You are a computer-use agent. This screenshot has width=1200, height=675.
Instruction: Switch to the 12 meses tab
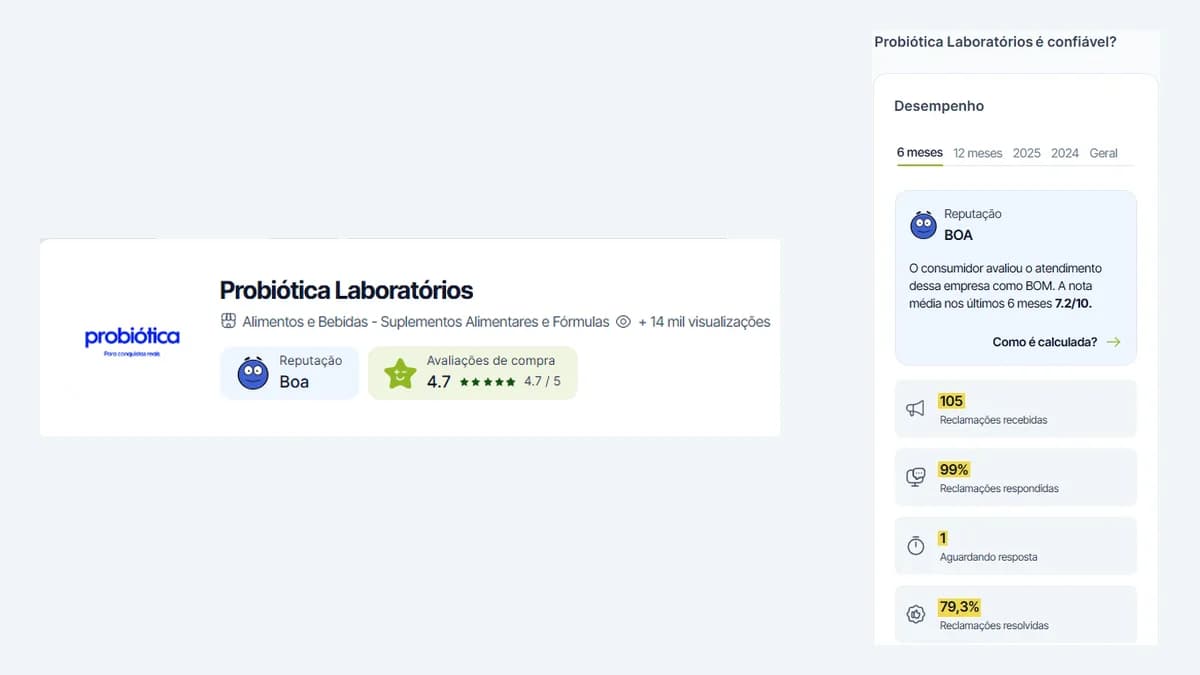click(977, 153)
